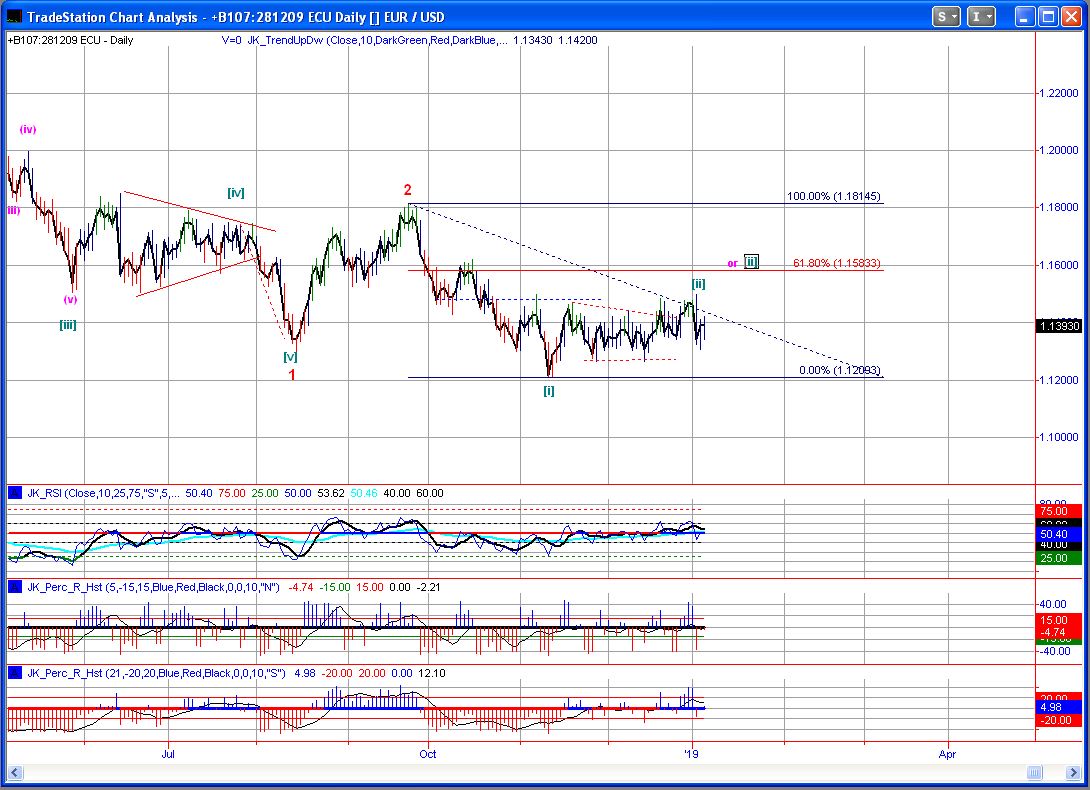Viewport: 1090px width, 790px height.
Task: Click the Oct date axis label
Action: click(x=428, y=754)
